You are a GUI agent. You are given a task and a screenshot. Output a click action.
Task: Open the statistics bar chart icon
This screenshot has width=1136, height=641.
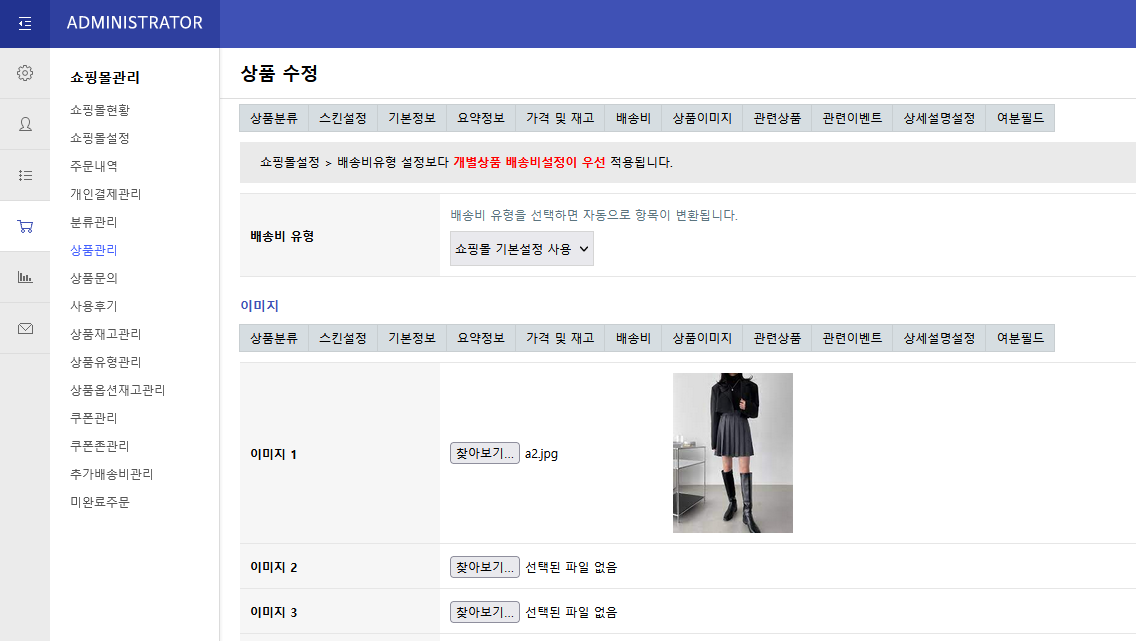click(25, 277)
